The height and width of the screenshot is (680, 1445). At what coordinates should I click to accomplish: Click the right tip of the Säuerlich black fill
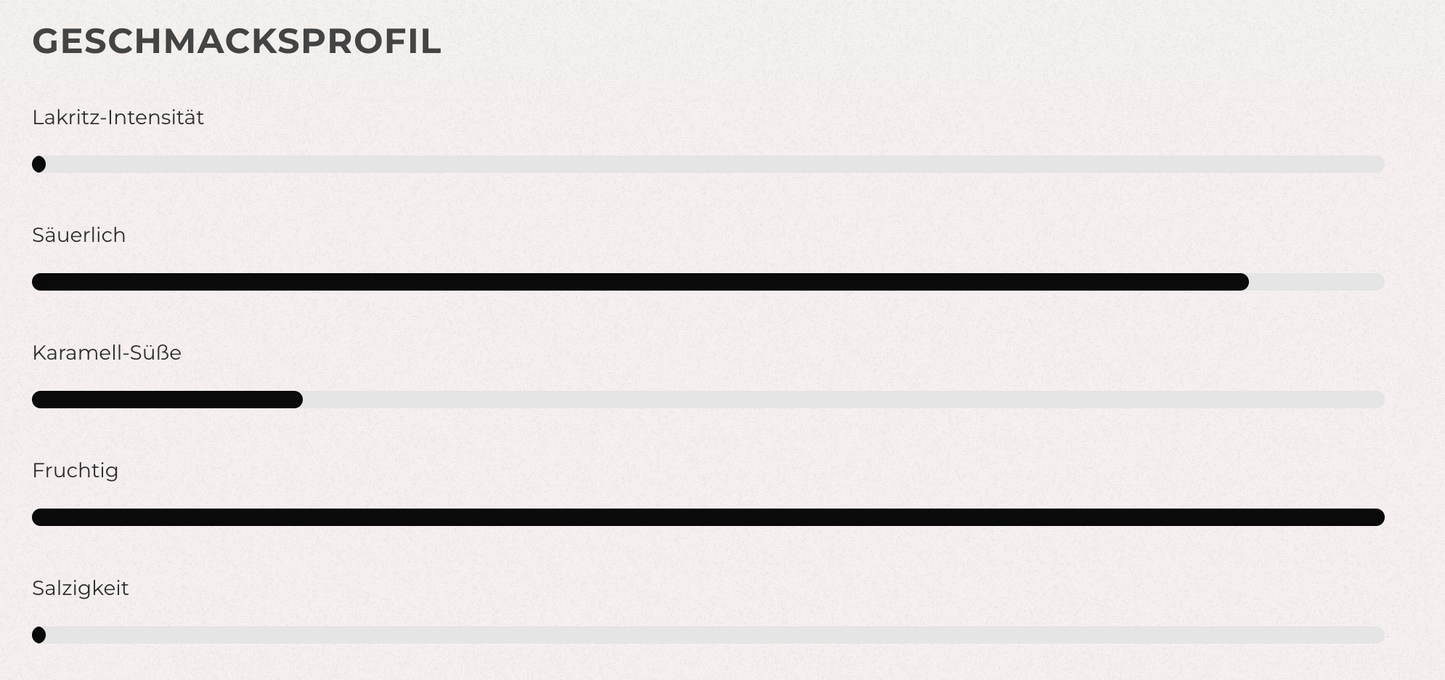pos(1242,282)
